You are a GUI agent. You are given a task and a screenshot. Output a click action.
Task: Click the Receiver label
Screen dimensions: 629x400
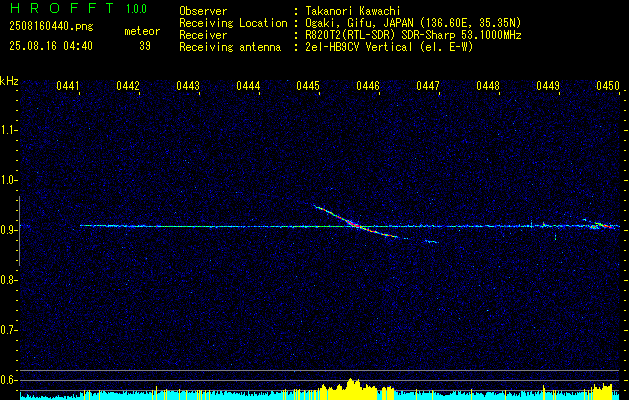(203, 35)
